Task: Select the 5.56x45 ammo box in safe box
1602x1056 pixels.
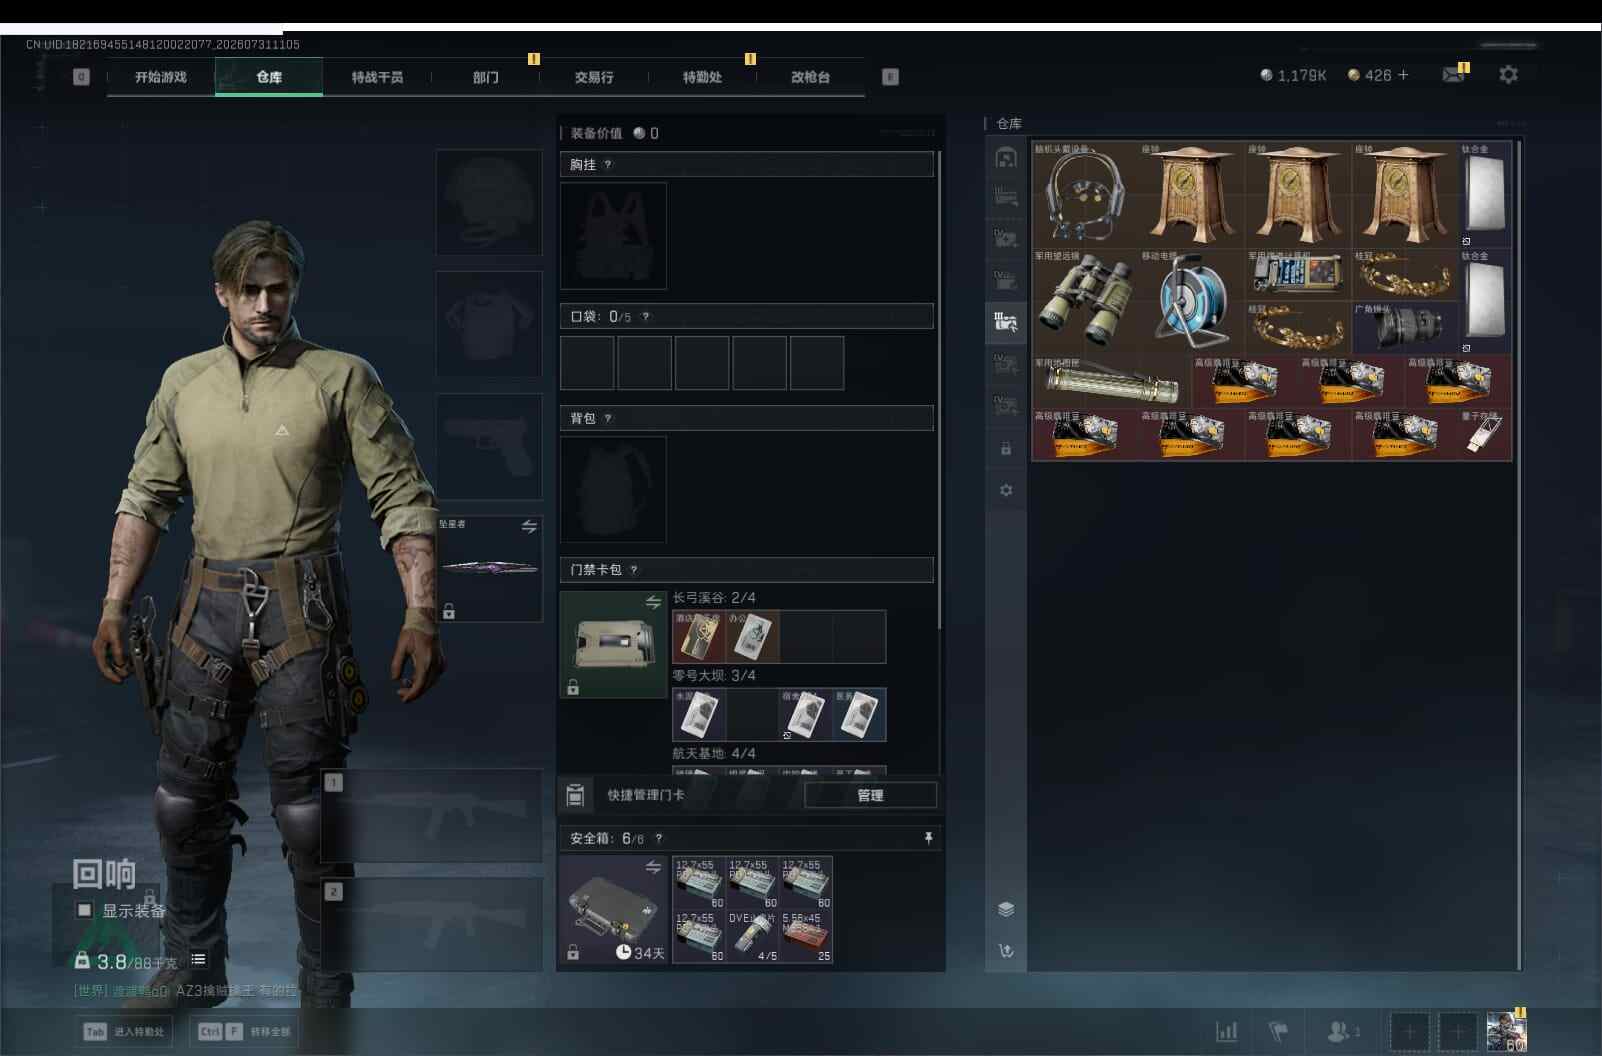Action: 806,936
